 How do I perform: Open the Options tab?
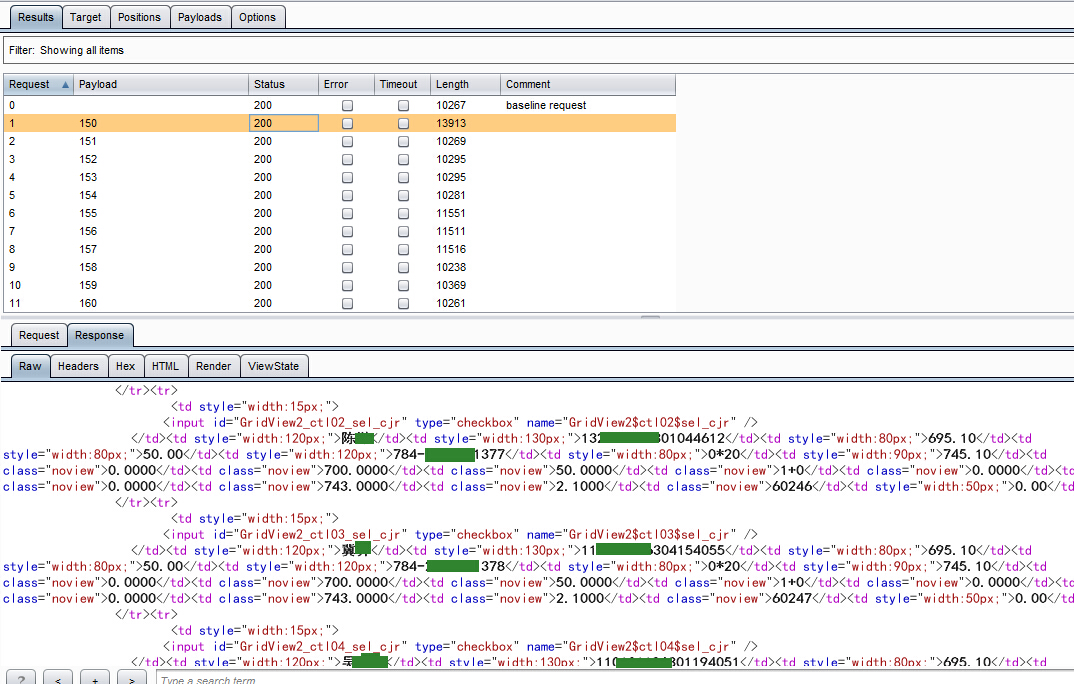258,17
